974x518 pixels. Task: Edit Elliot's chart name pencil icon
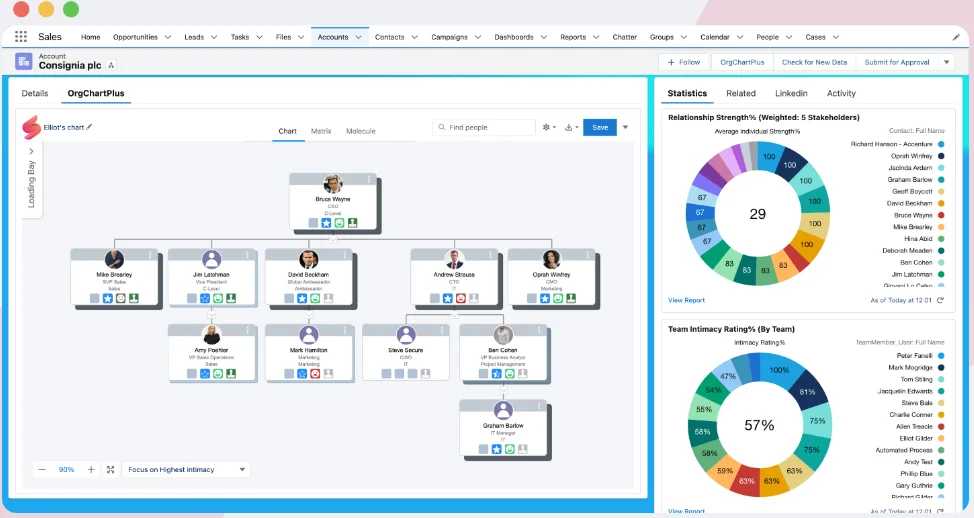coord(89,127)
